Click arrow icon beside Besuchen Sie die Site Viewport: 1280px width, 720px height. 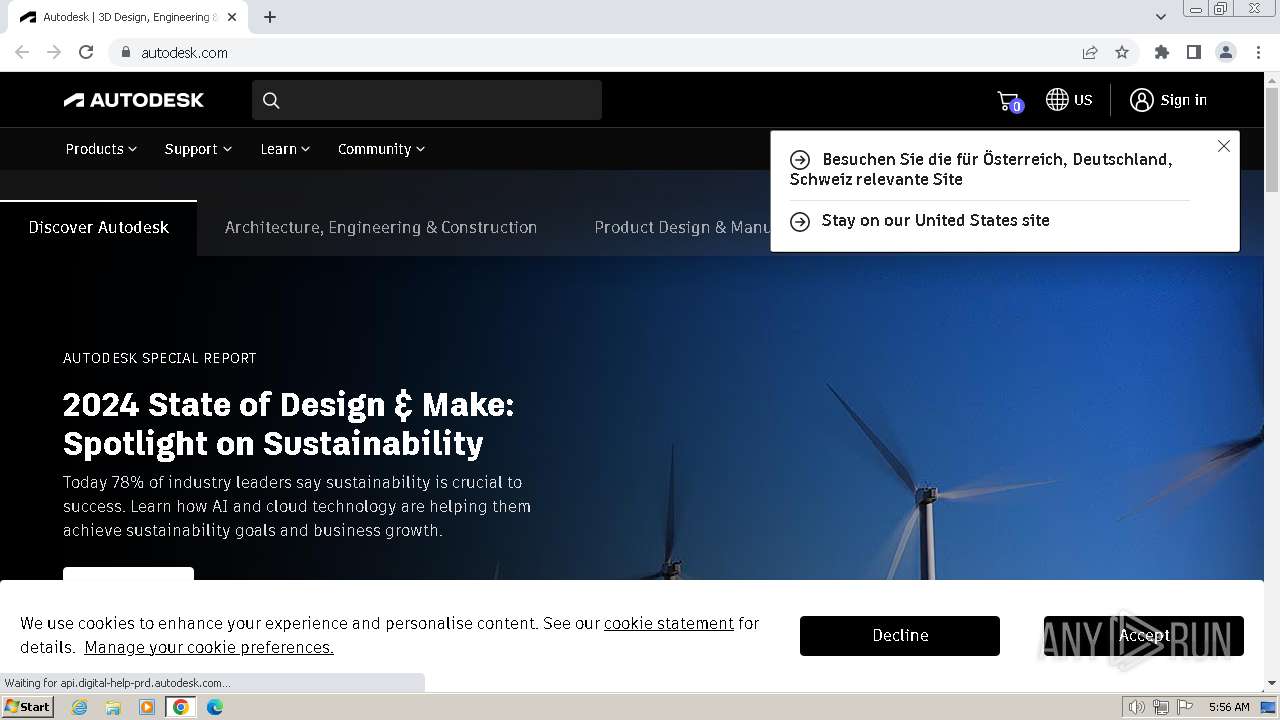[x=800, y=160]
